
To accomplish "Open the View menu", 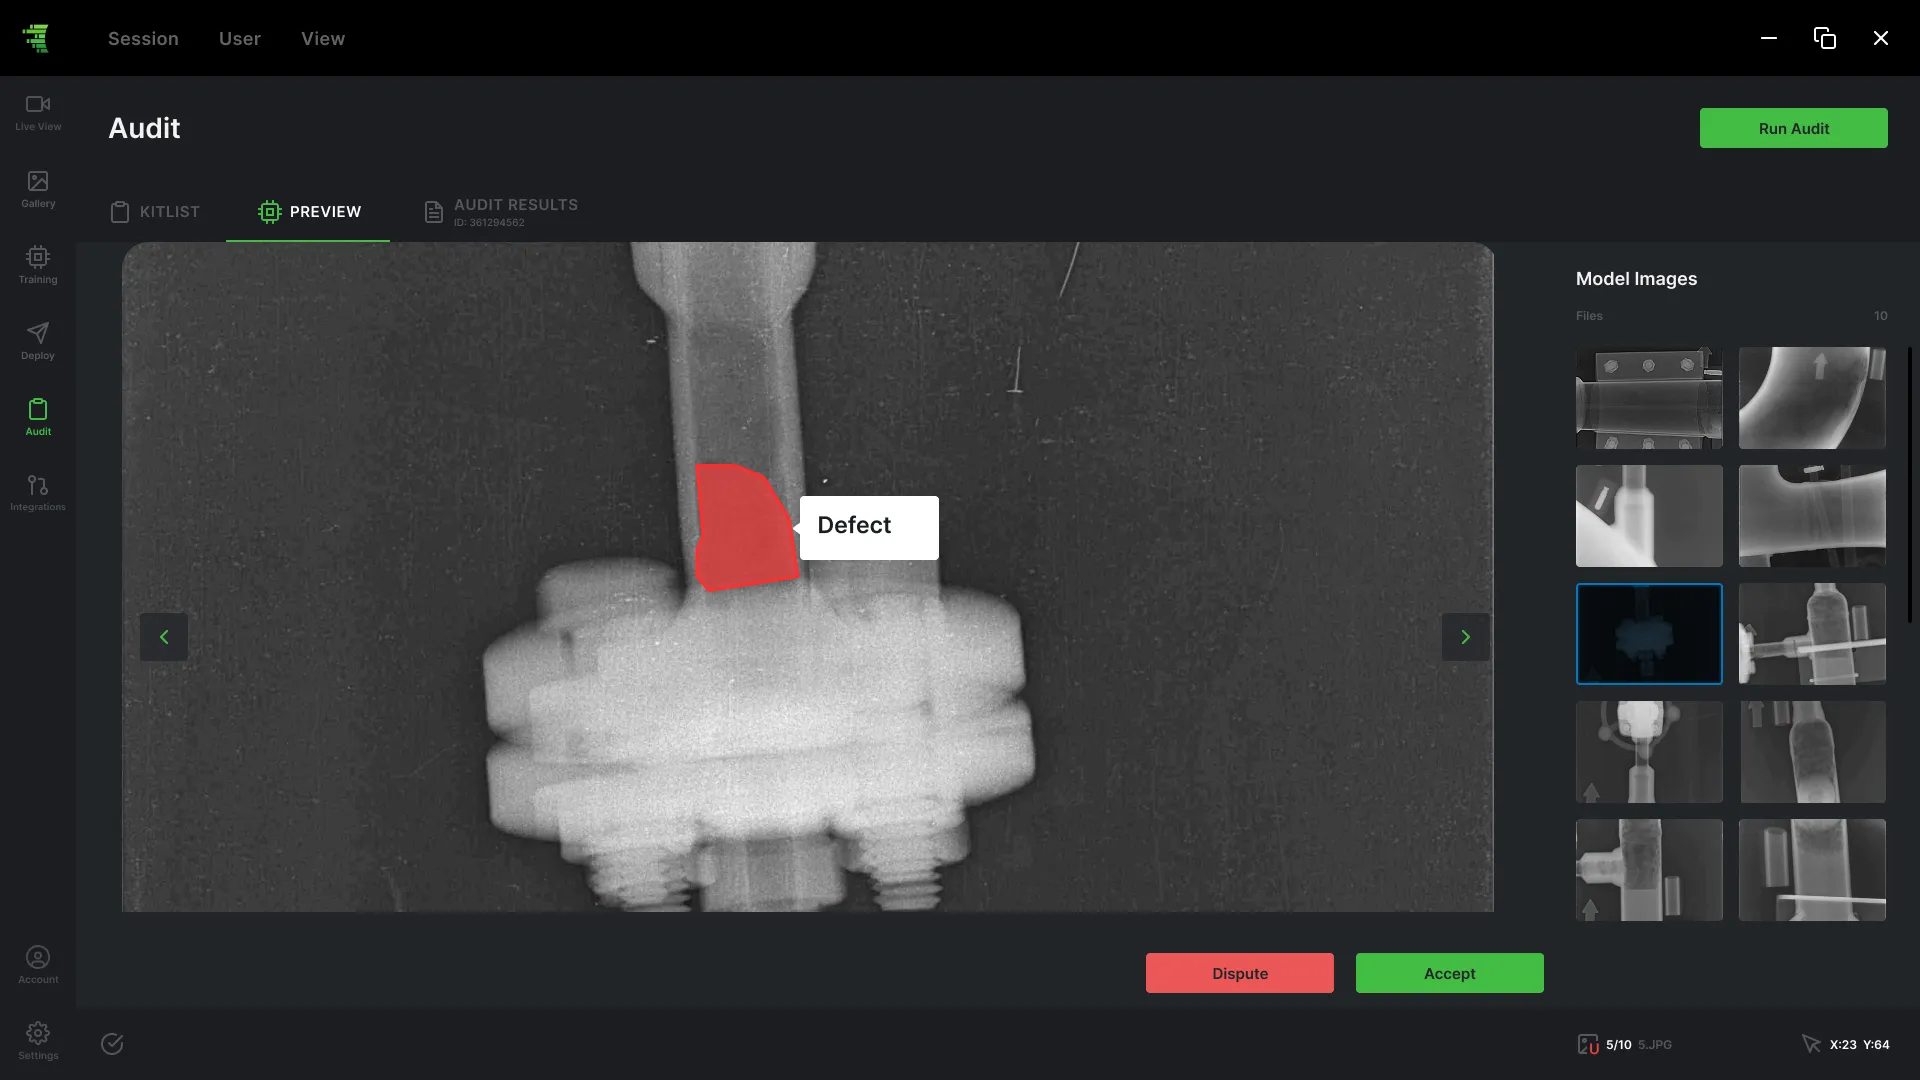I will pos(323,38).
